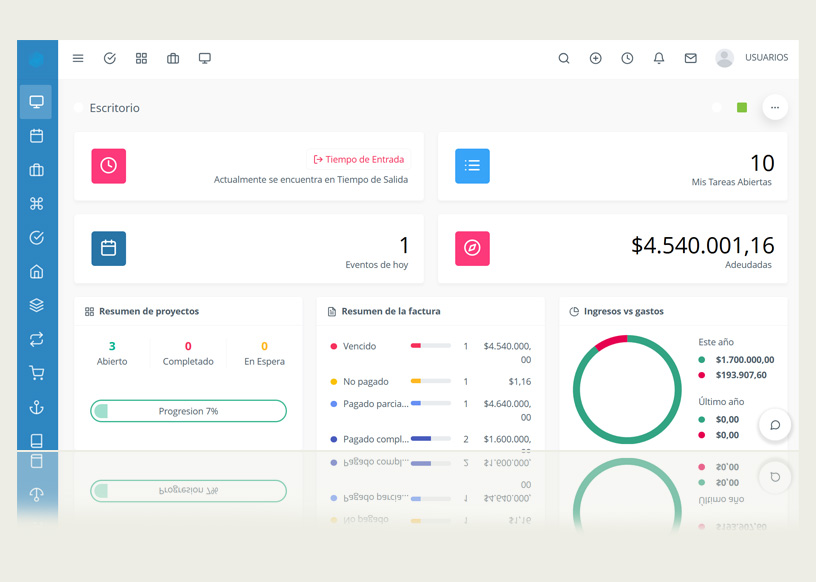Viewport: 816px width, 582px height.
Task: Click the Ingresos vs gastos donut chart
Action: (x=627, y=390)
